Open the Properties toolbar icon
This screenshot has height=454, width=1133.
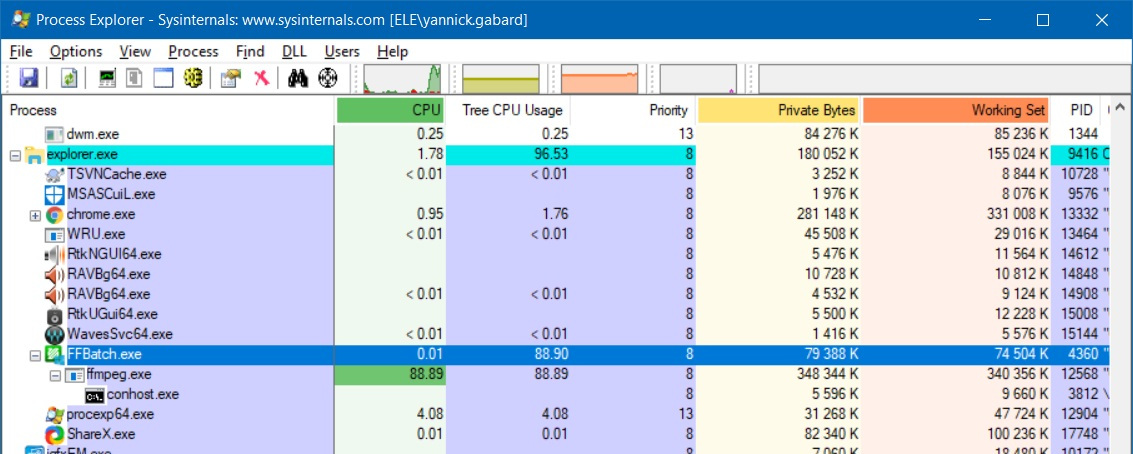tap(231, 78)
